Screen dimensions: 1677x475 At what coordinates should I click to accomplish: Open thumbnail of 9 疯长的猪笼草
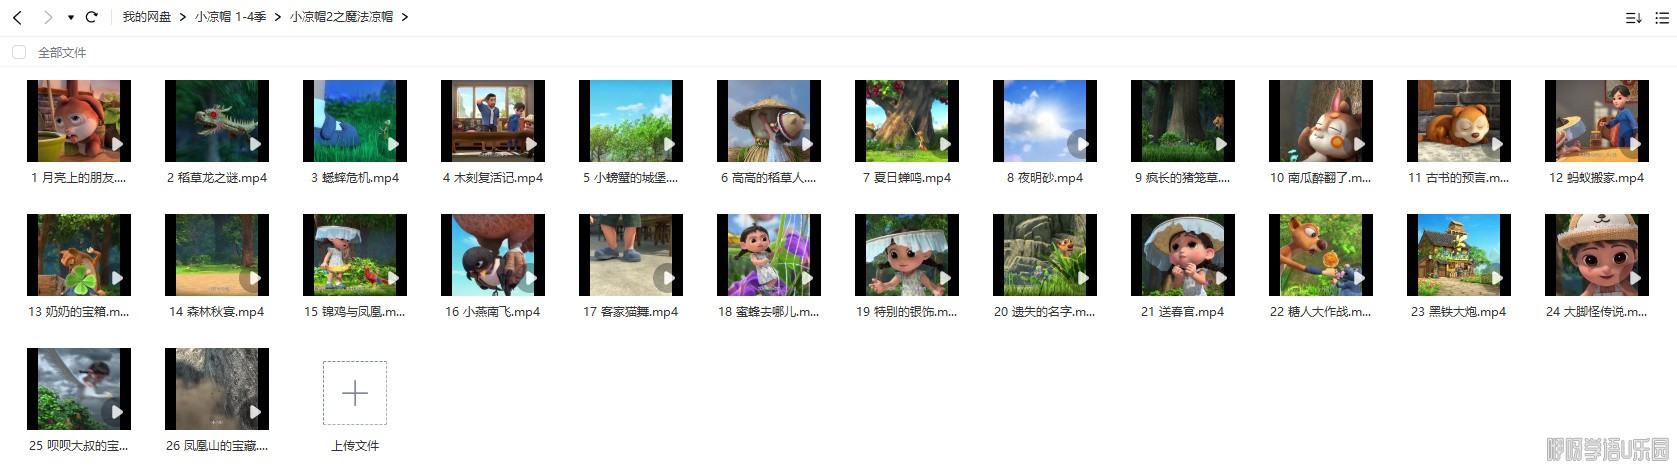click(1183, 121)
